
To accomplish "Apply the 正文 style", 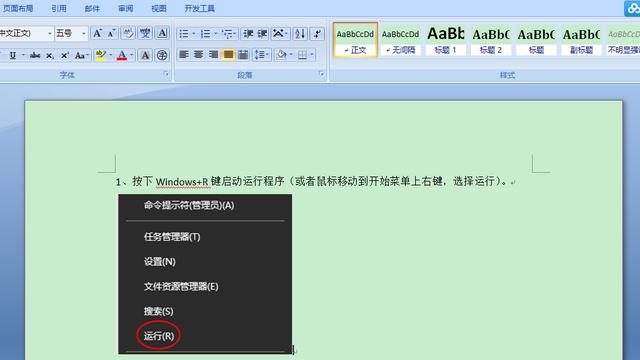I will coord(355,40).
